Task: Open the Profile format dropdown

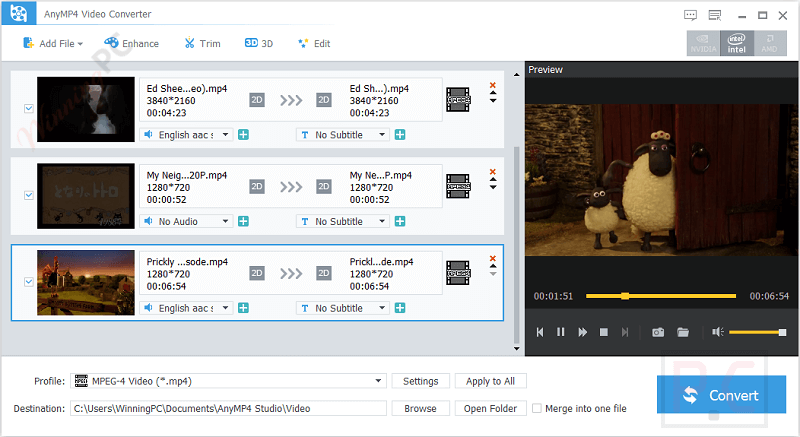Action: coord(228,381)
